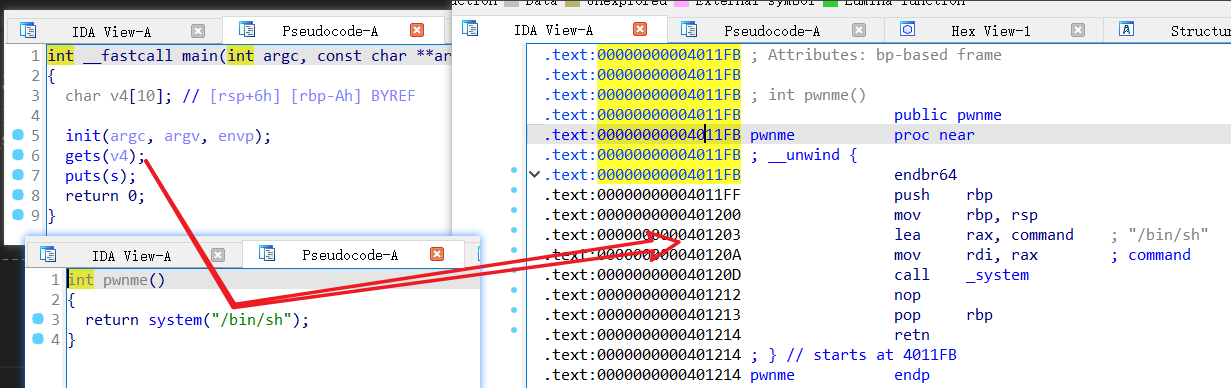Click gets in main pseudocode
The width and height of the screenshot is (1231, 388).
tap(84, 156)
